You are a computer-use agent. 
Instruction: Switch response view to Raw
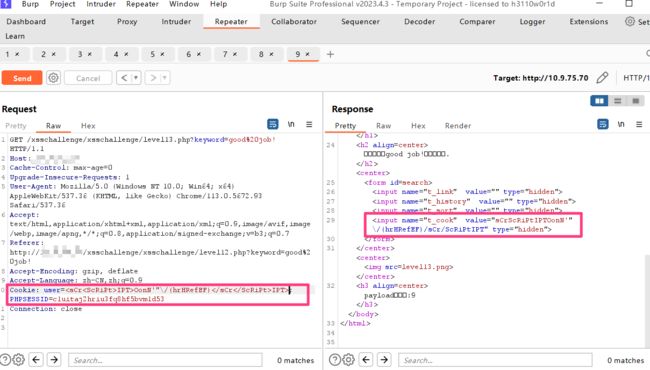(x=383, y=126)
